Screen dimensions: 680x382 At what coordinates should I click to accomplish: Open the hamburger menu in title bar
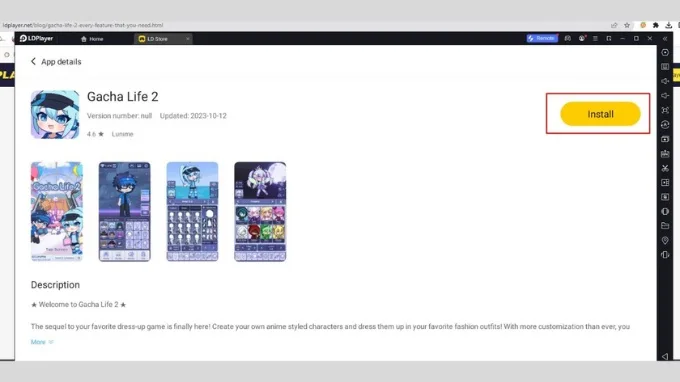pos(595,39)
